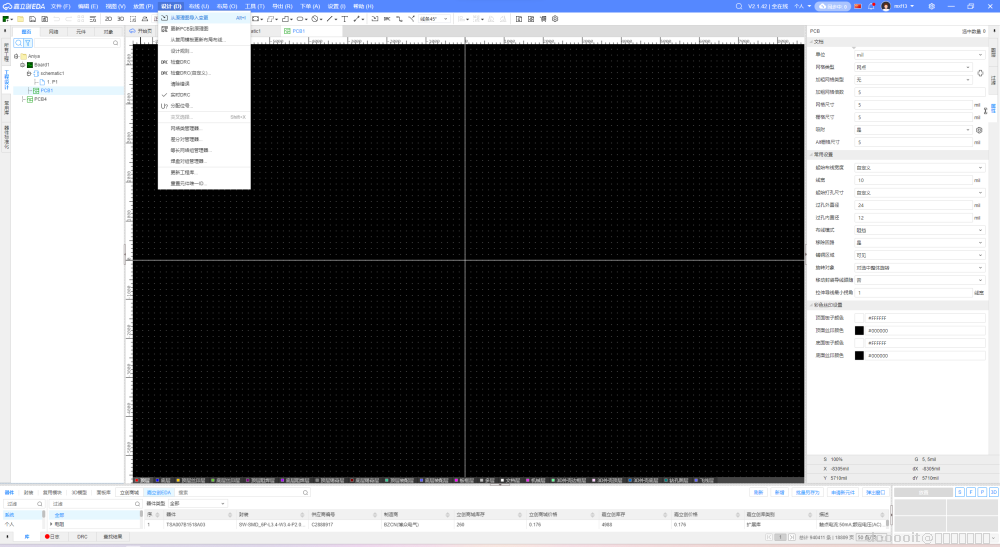Viewport: 1000px width, 547px height.
Task: Toggle the grid size link lock icon
Action: pos(985,111)
